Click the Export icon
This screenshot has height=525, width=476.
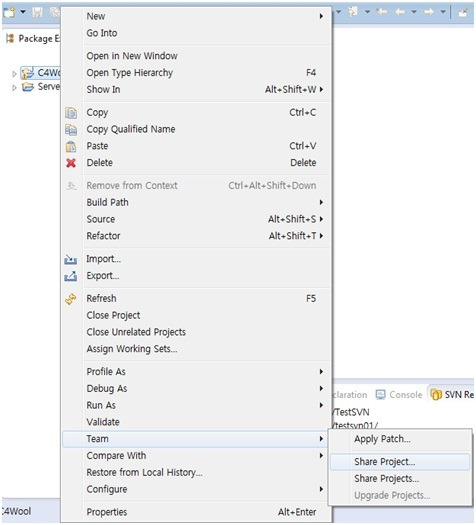[71, 276]
